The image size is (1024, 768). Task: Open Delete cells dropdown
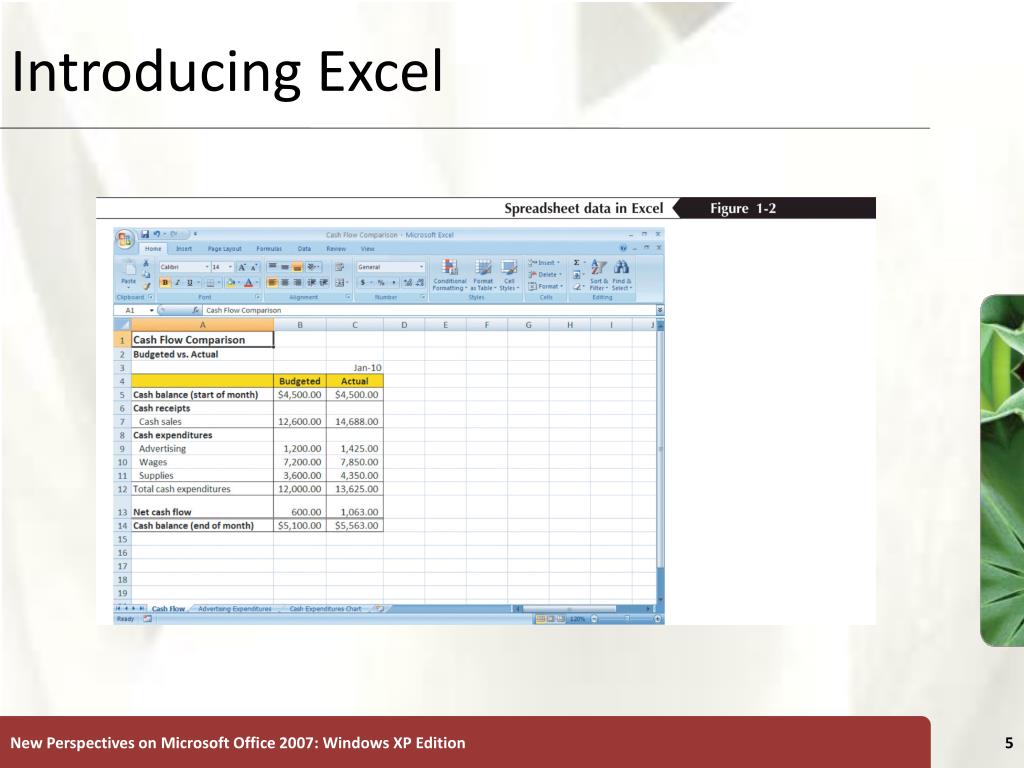tap(545, 274)
